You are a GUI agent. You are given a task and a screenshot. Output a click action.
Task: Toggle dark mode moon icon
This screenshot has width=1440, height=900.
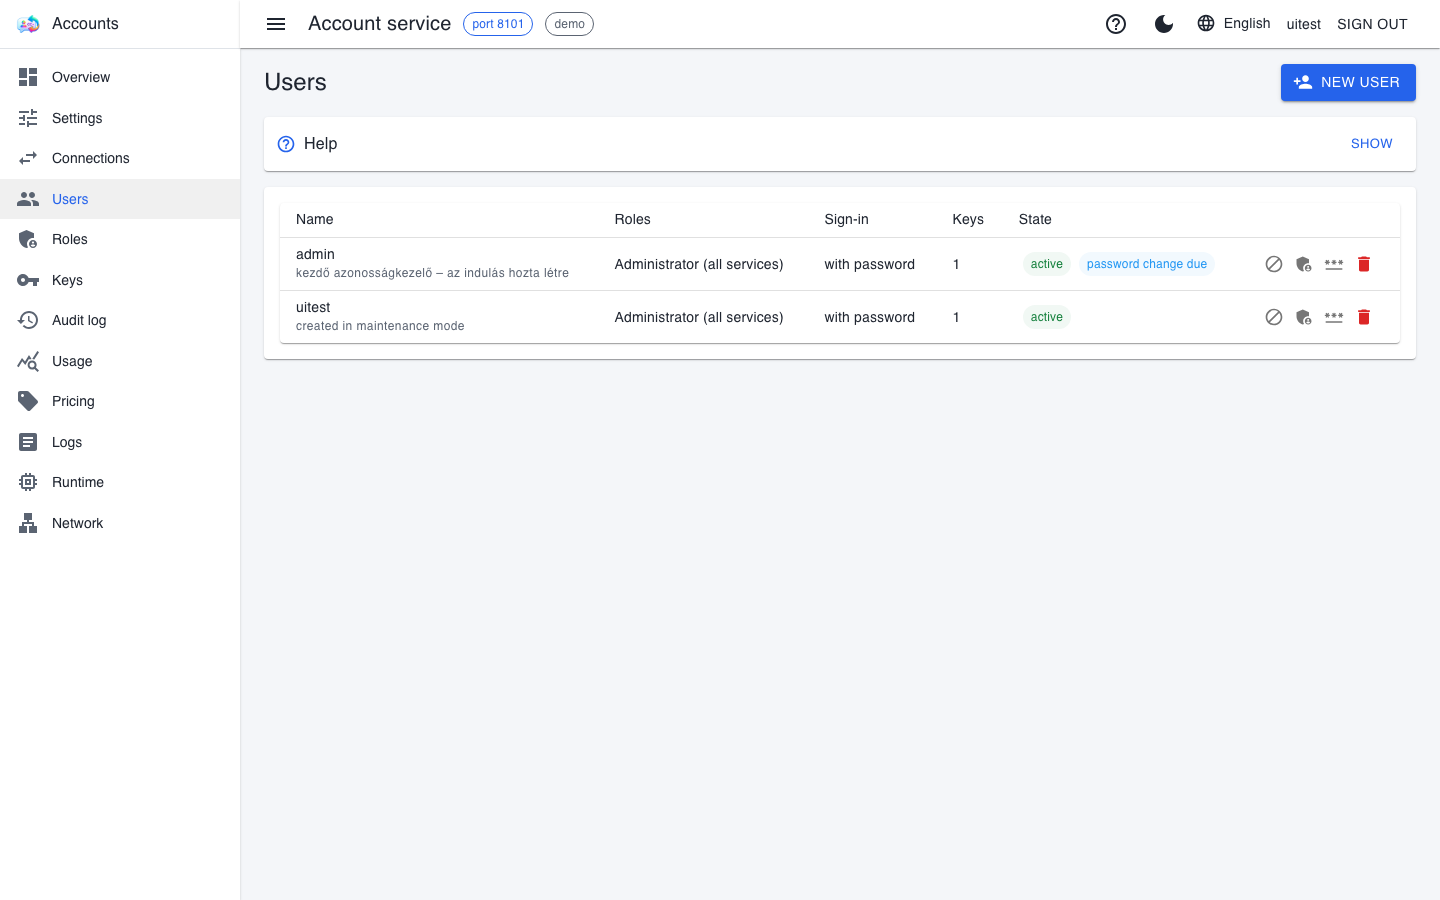[1164, 24]
